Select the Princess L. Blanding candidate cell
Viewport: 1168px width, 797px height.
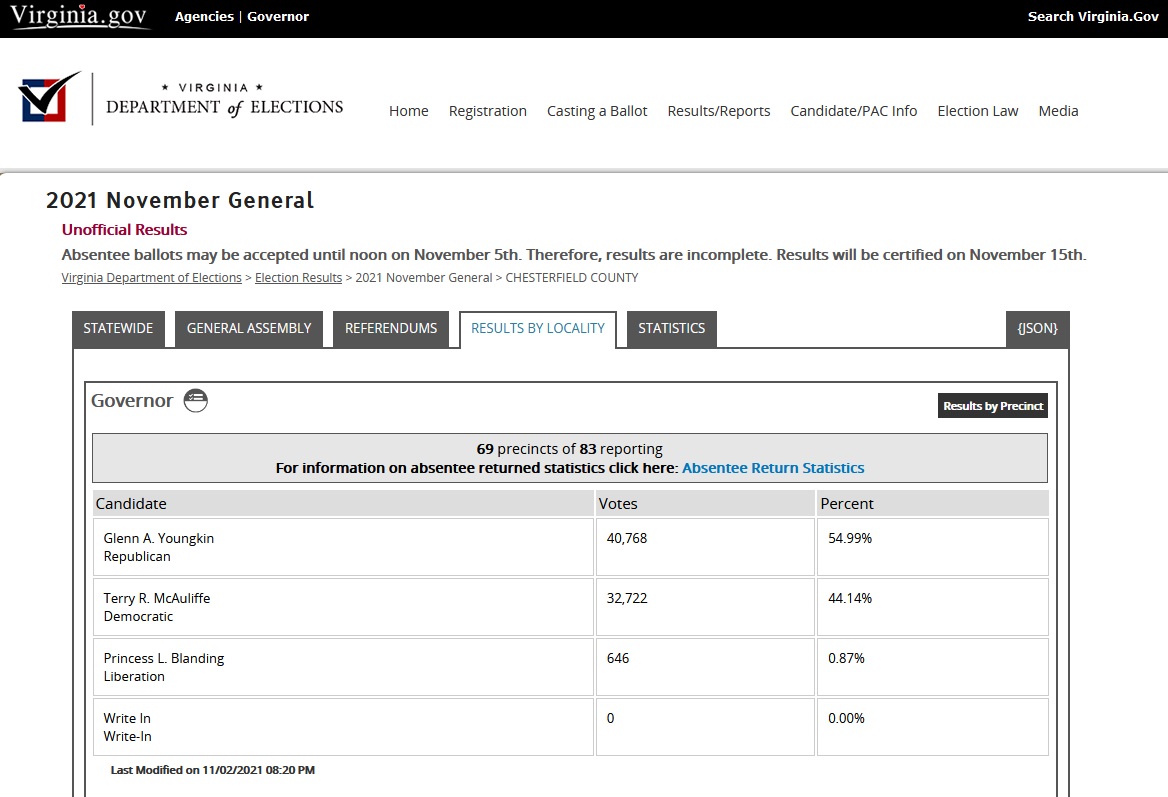(x=343, y=667)
